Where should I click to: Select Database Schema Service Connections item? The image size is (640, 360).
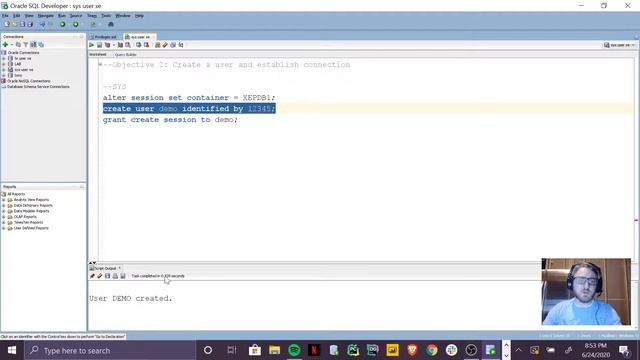coord(38,87)
